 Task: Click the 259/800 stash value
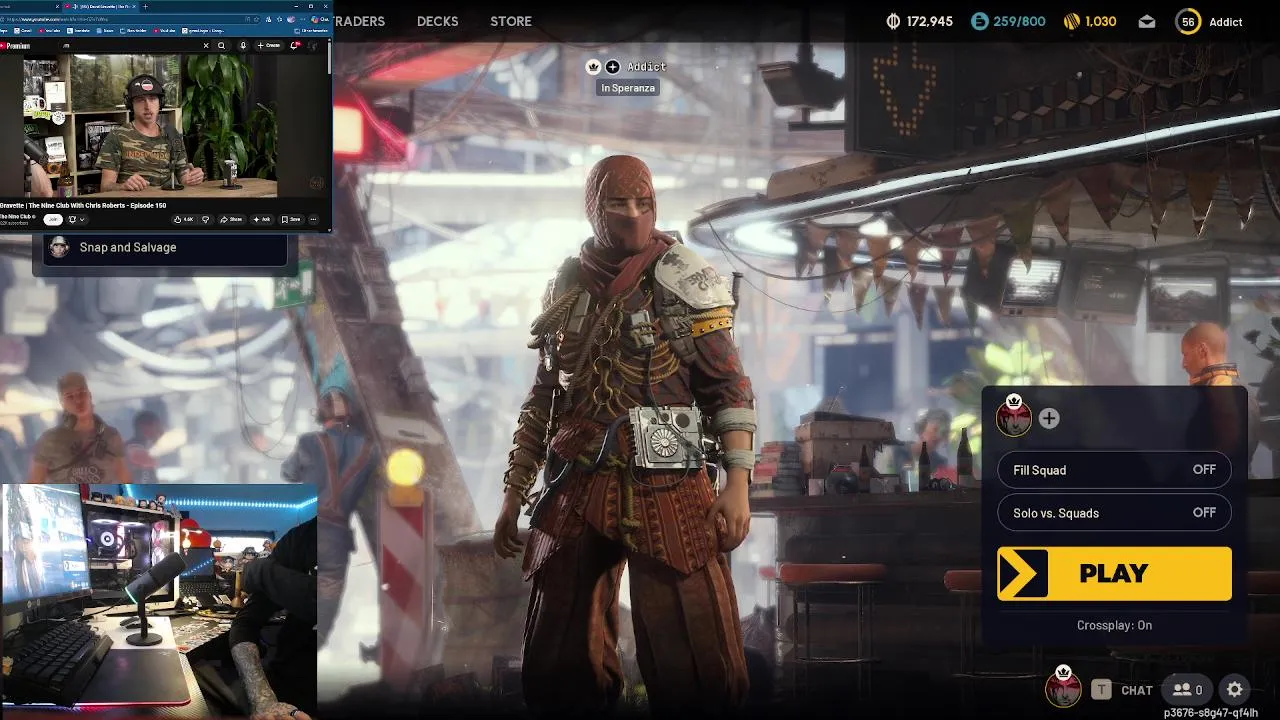tap(1019, 21)
